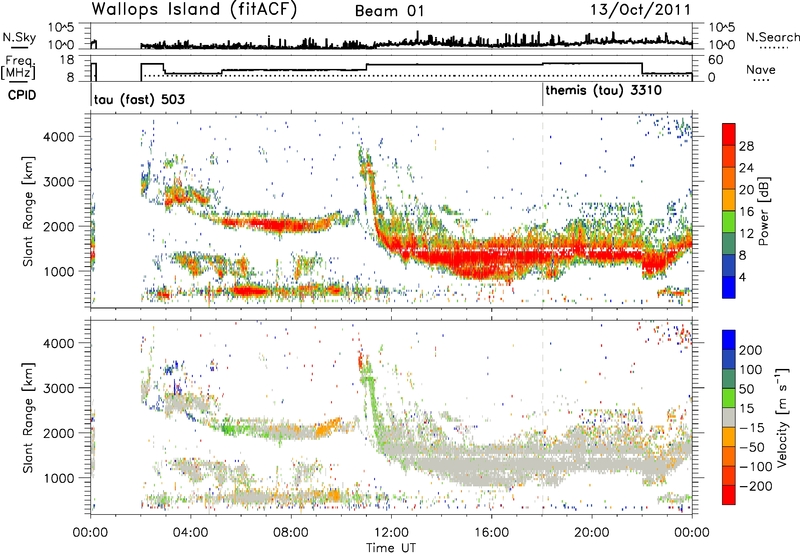Click the Wallops Island (fitACF) title
The image size is (800, 554).
(194, 10)
